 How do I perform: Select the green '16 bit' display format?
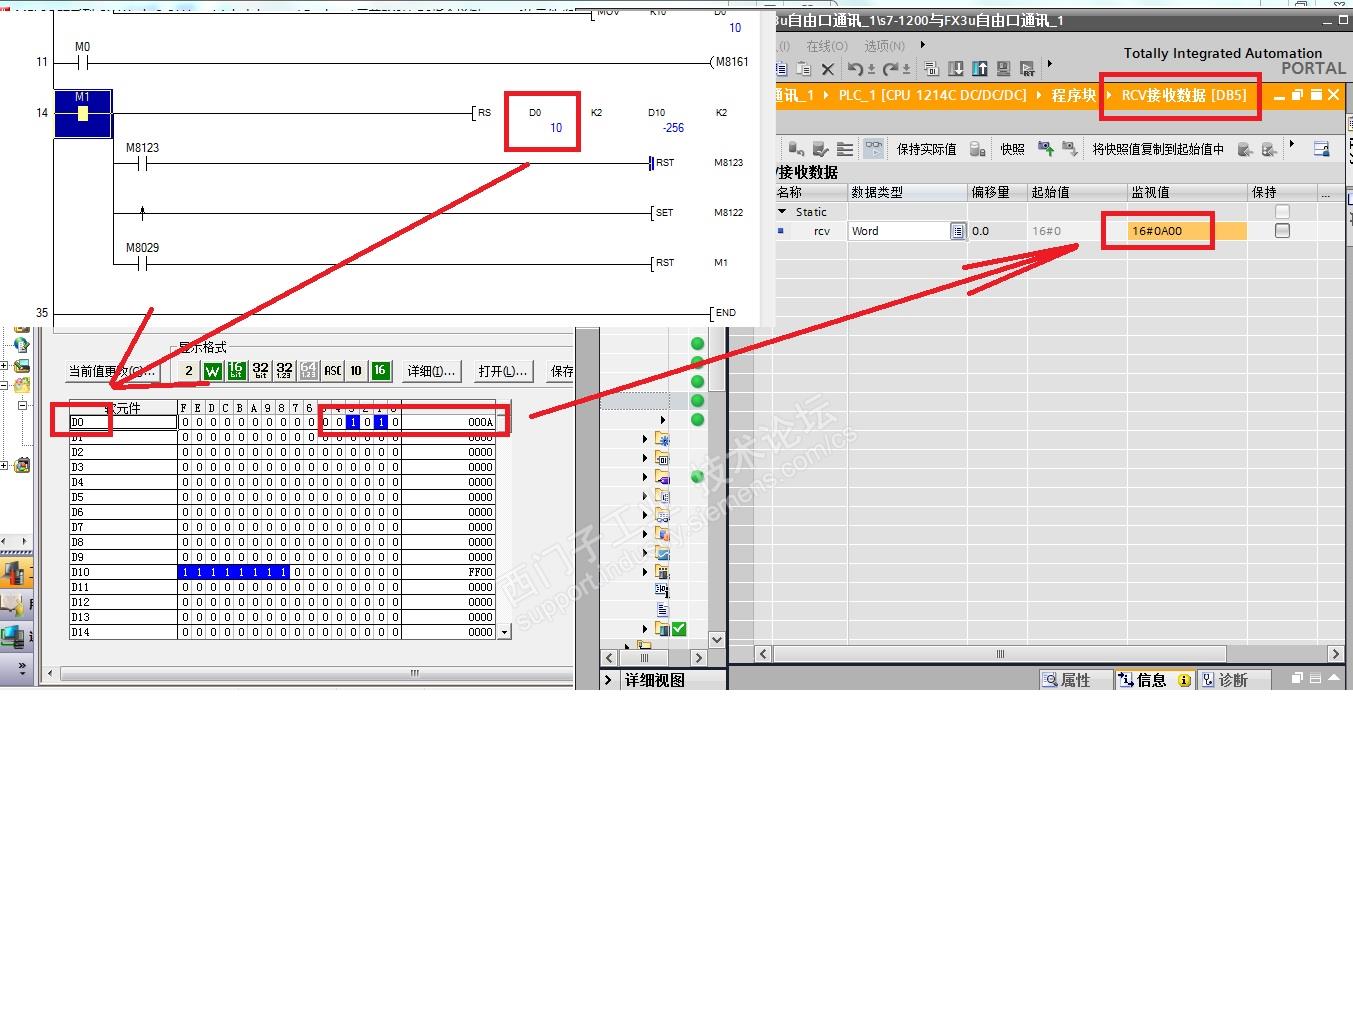236,371
